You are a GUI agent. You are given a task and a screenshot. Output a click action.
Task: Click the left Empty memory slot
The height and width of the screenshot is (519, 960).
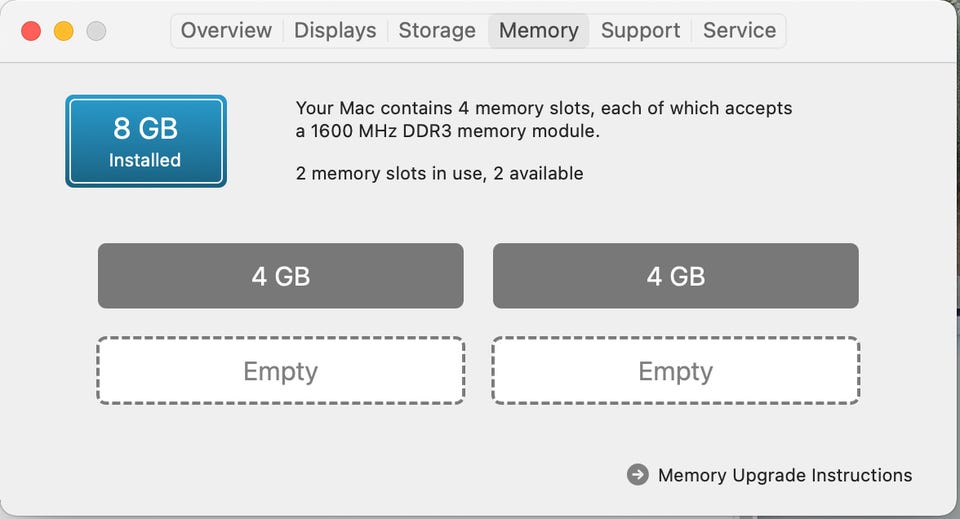point(280,371)
